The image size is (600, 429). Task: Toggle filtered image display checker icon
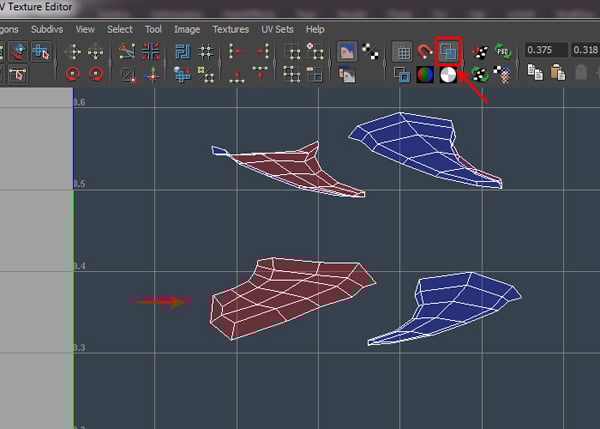pos(370,51)
